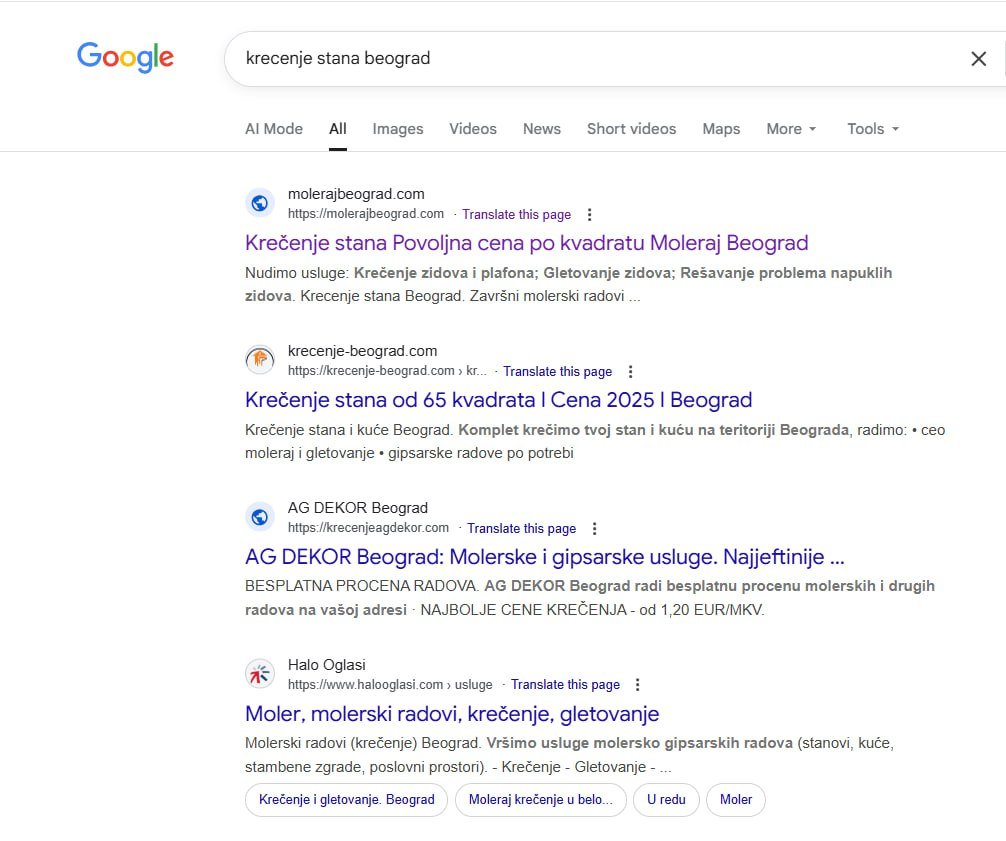Click Translate this page for AG DEKOR
This screenshot has width=1006, height=841.
521,529
